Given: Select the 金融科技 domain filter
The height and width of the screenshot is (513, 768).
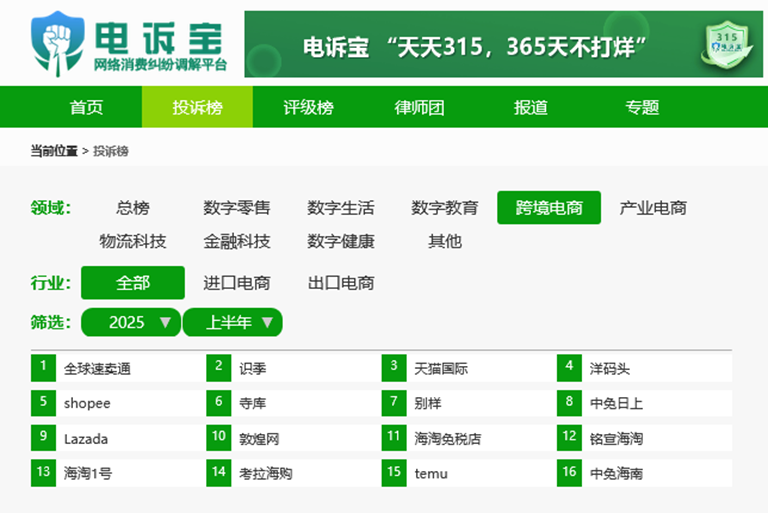Looking at the screenshot, I should [237, 241].
